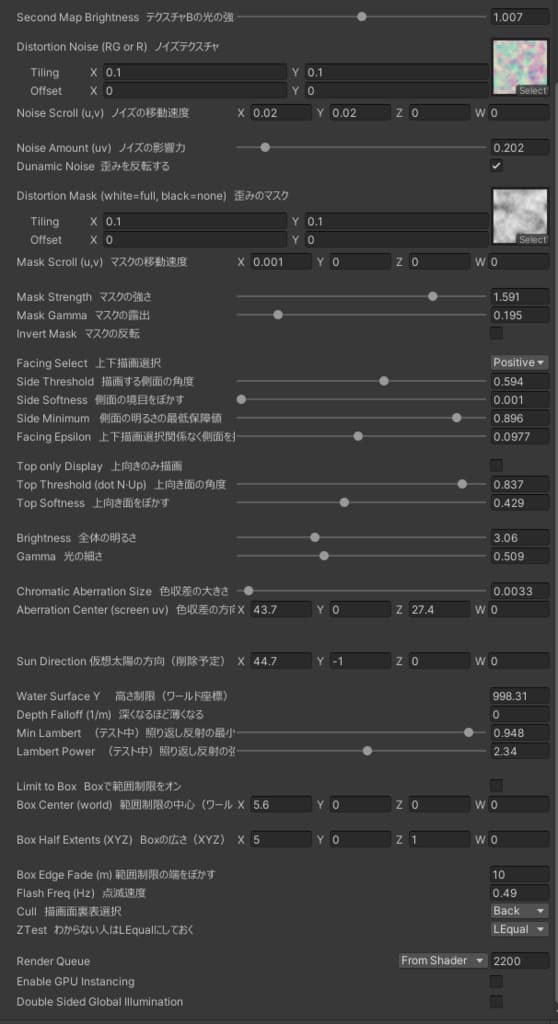Click Chromatic Aberration Size value field
The image size is (558, 1024).
point(519,591)
